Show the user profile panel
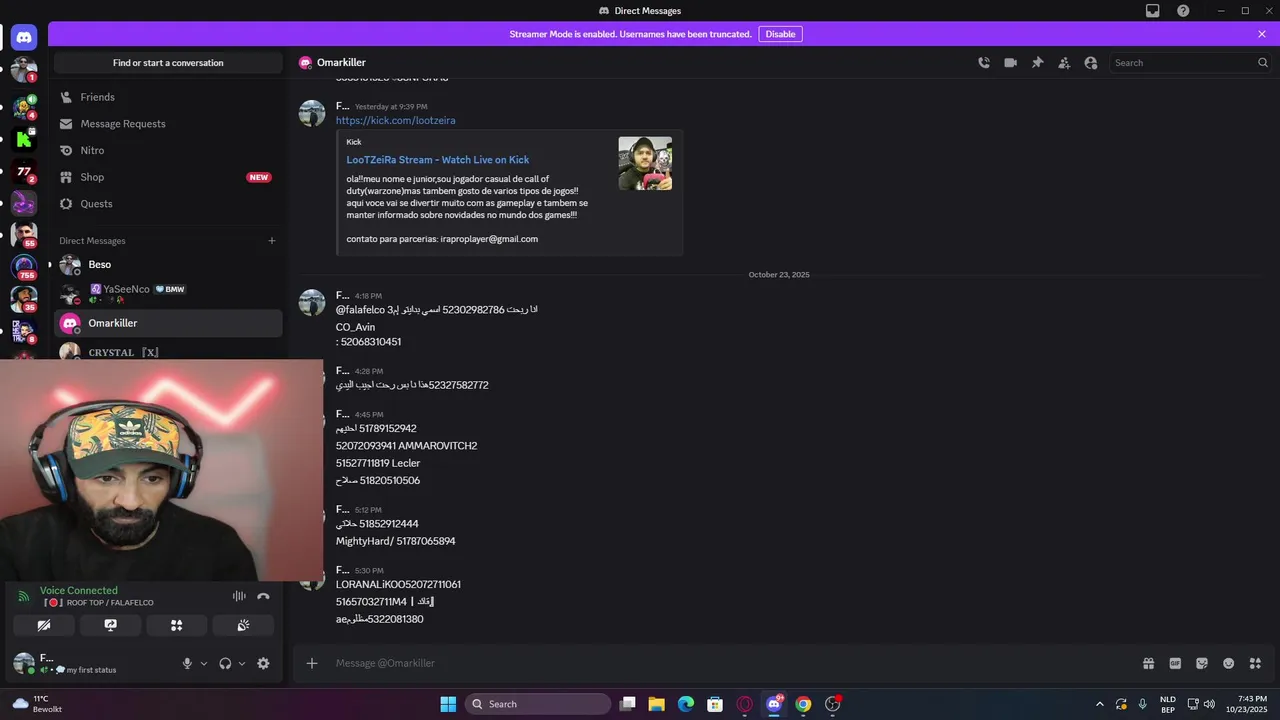The width and height of the screenshot is (1280, 720). [1091, 62]
